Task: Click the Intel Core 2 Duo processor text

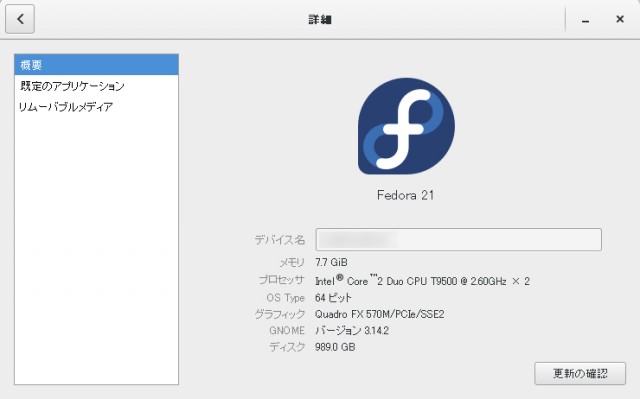Action: [422, 281]
